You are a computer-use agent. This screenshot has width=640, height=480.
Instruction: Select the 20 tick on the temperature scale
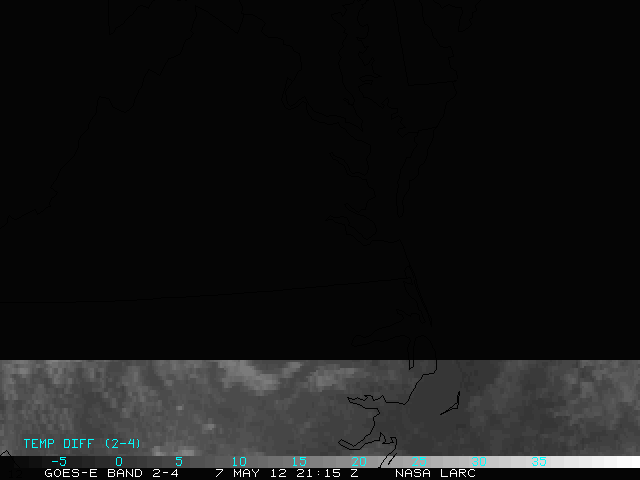click(x=358, y=461)
